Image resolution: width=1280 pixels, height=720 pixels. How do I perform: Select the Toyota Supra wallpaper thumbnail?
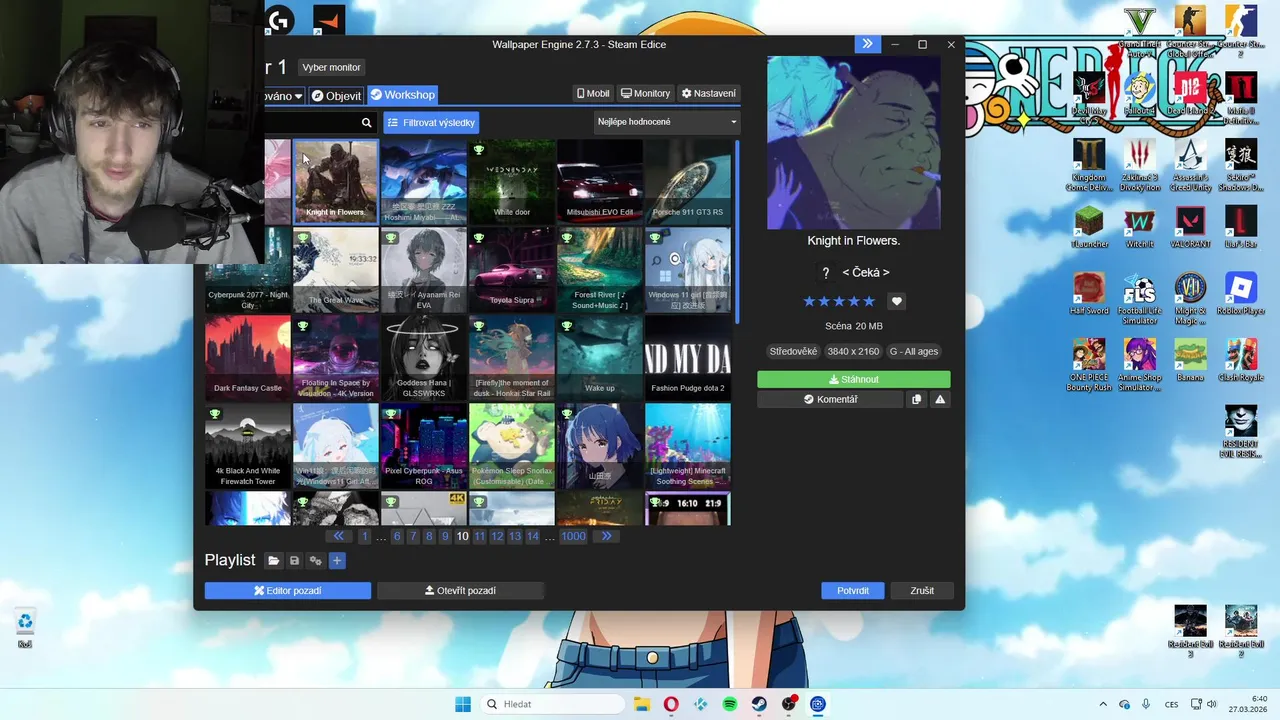pos(512,270)
